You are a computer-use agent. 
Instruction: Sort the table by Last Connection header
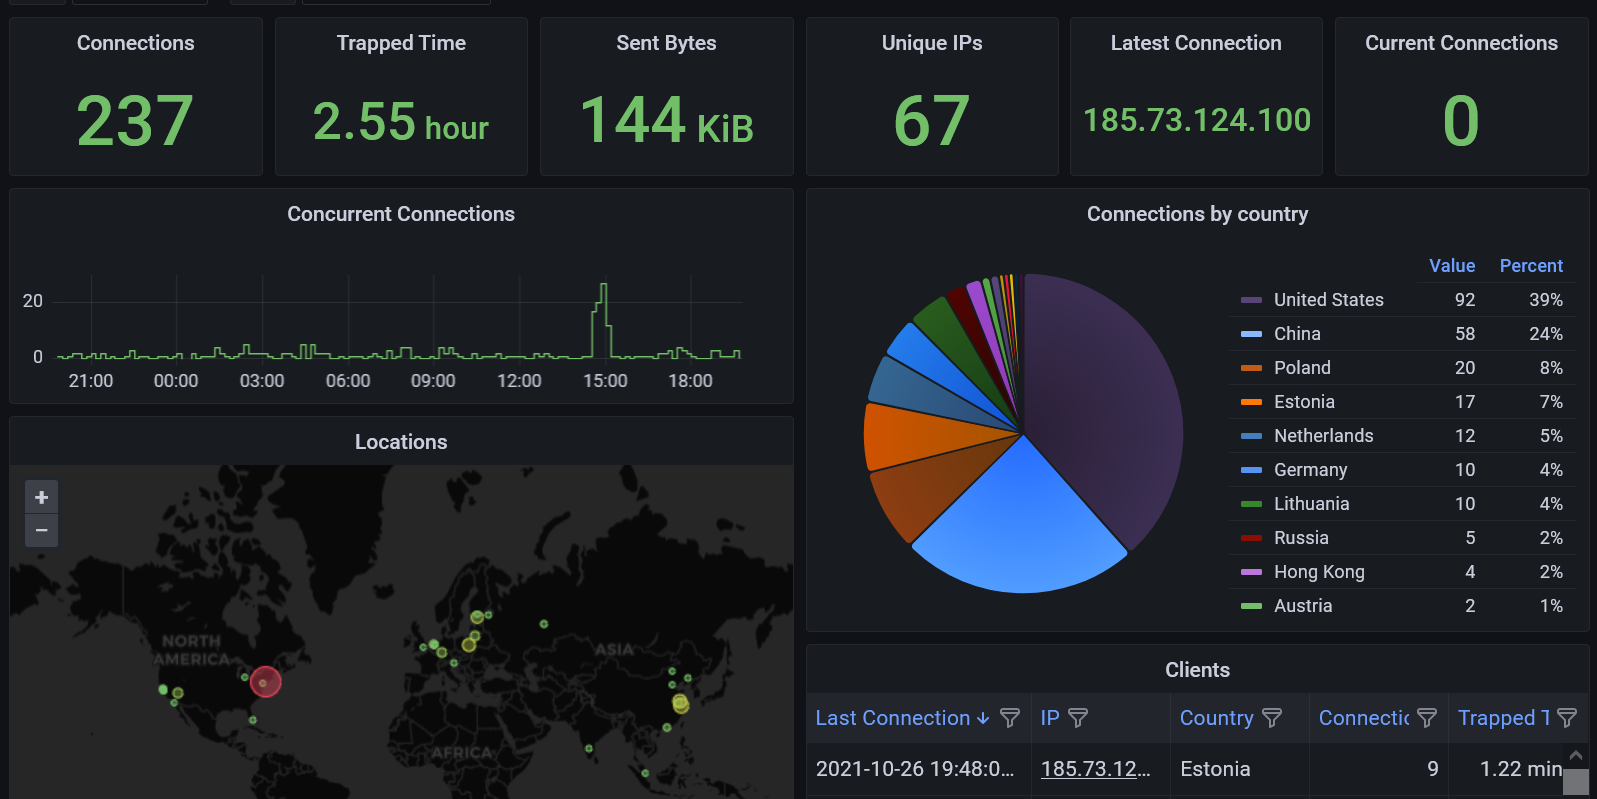(892, 718)
